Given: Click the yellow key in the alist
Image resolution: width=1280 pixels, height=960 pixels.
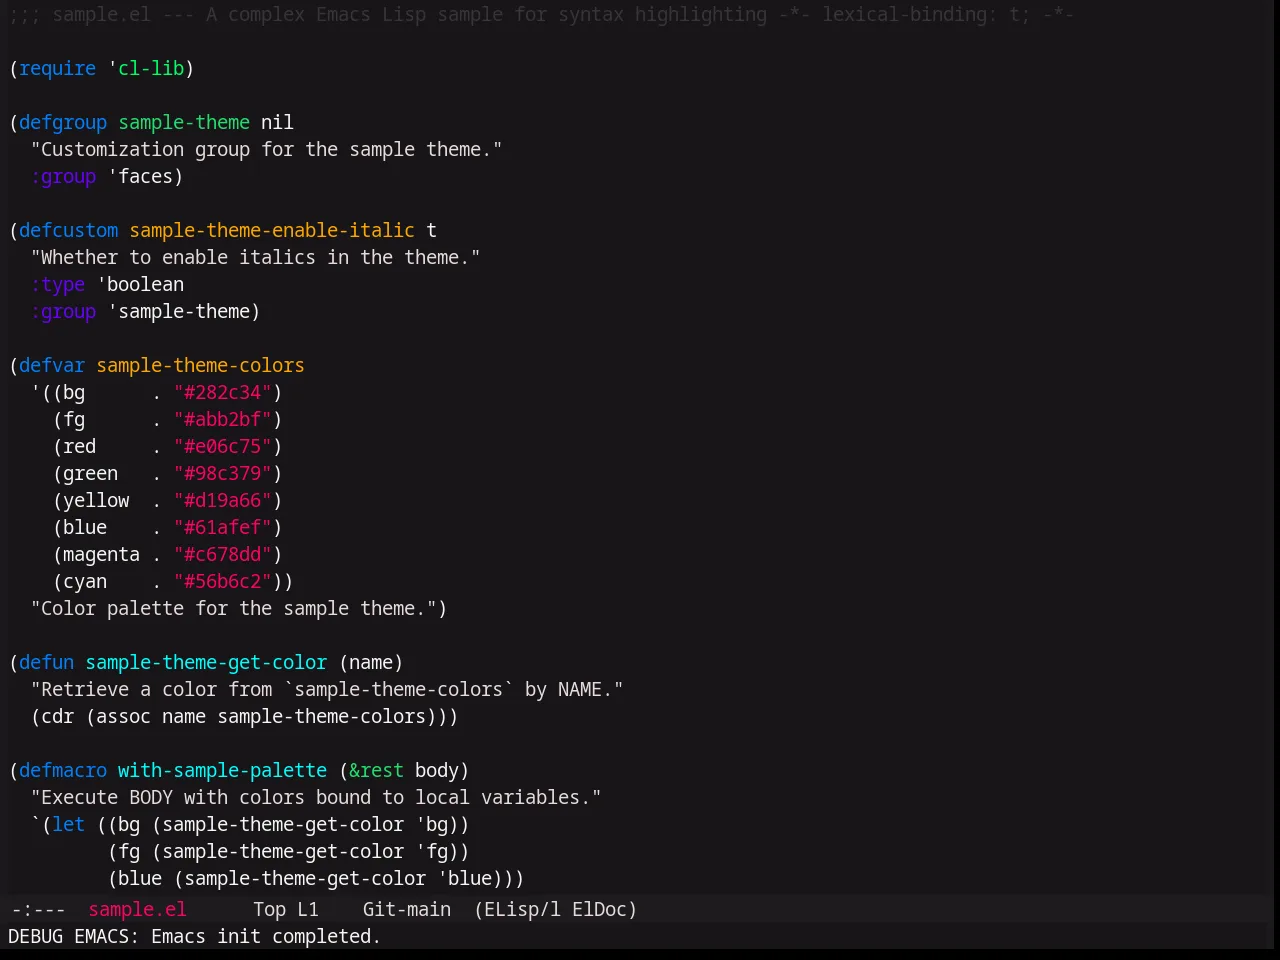Looking at the screenshot, I should click(96, 500).
